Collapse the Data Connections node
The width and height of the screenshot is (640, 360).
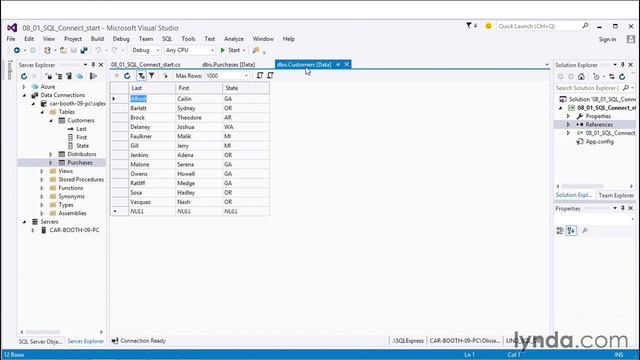24,95
